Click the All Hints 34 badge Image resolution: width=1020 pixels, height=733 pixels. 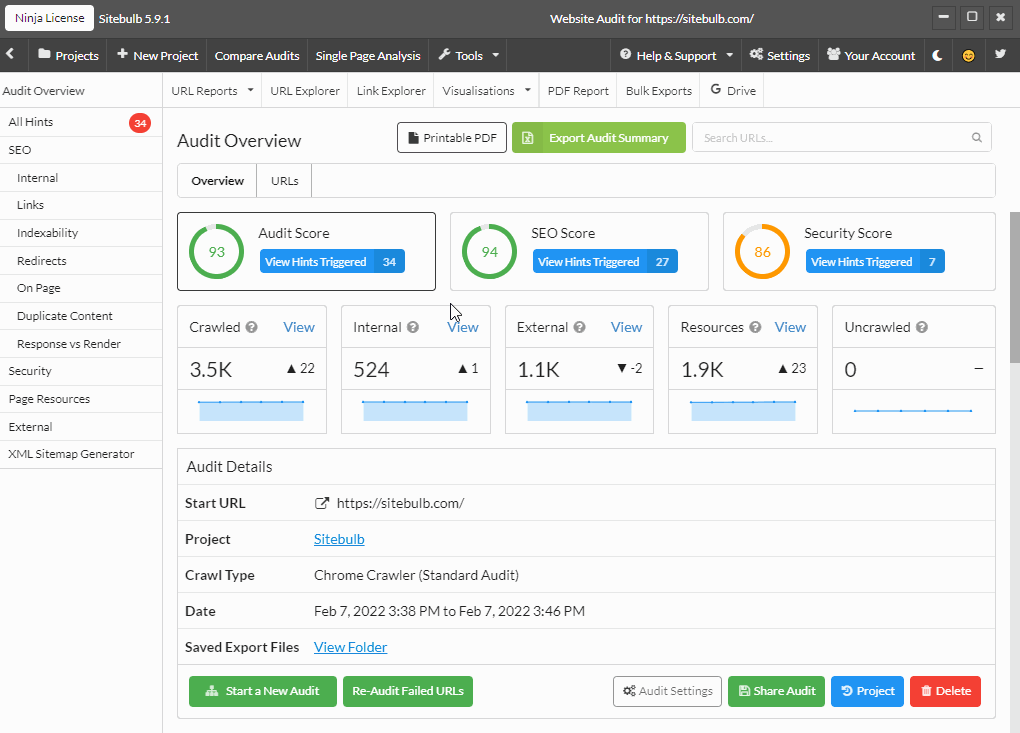click(x=140, y=123)
